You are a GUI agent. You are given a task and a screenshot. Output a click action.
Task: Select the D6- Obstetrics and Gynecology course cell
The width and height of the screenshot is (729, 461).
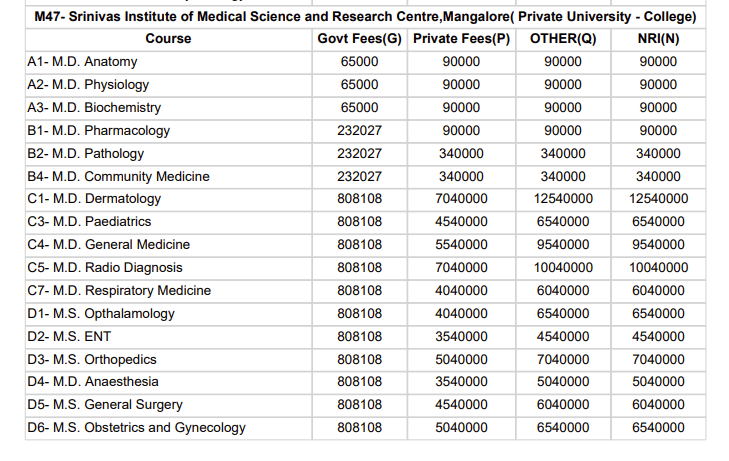tap(136, 428)
